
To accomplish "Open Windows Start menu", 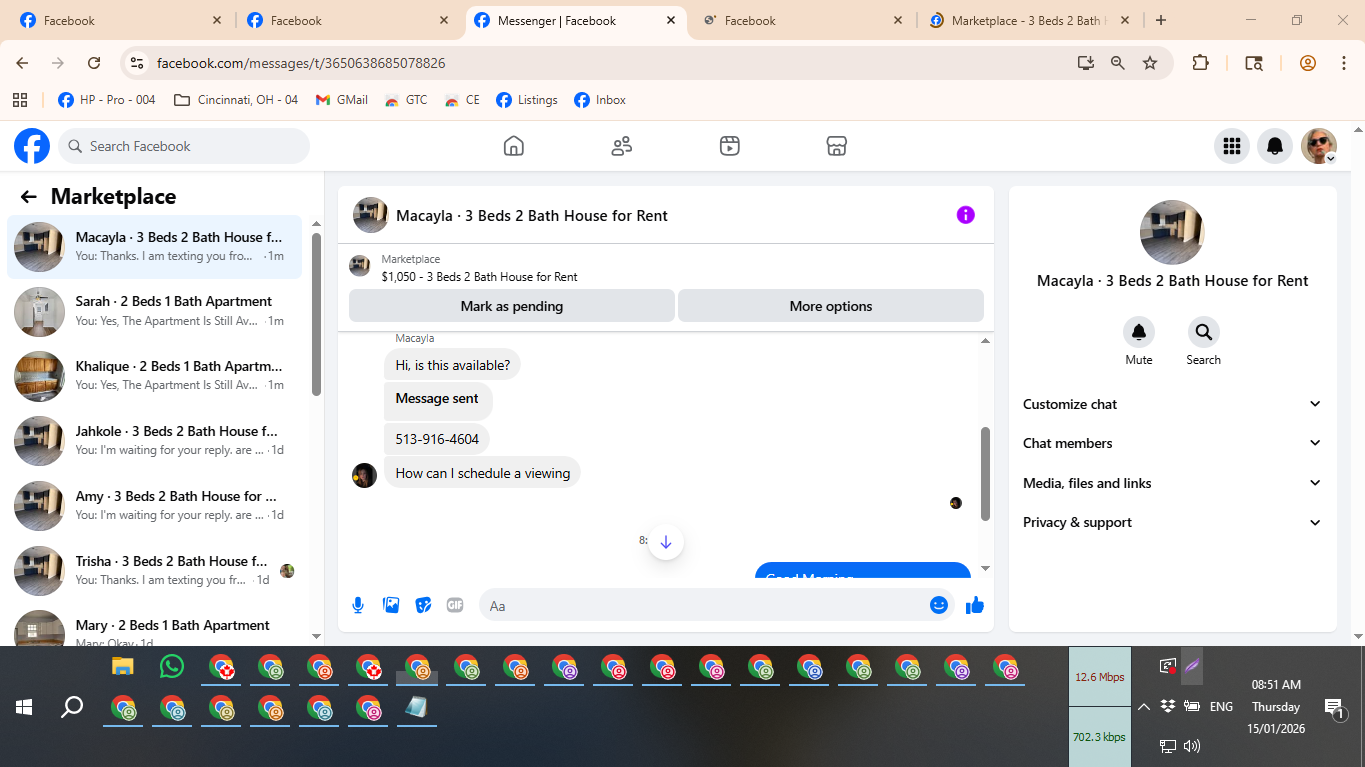I will 24,708.
